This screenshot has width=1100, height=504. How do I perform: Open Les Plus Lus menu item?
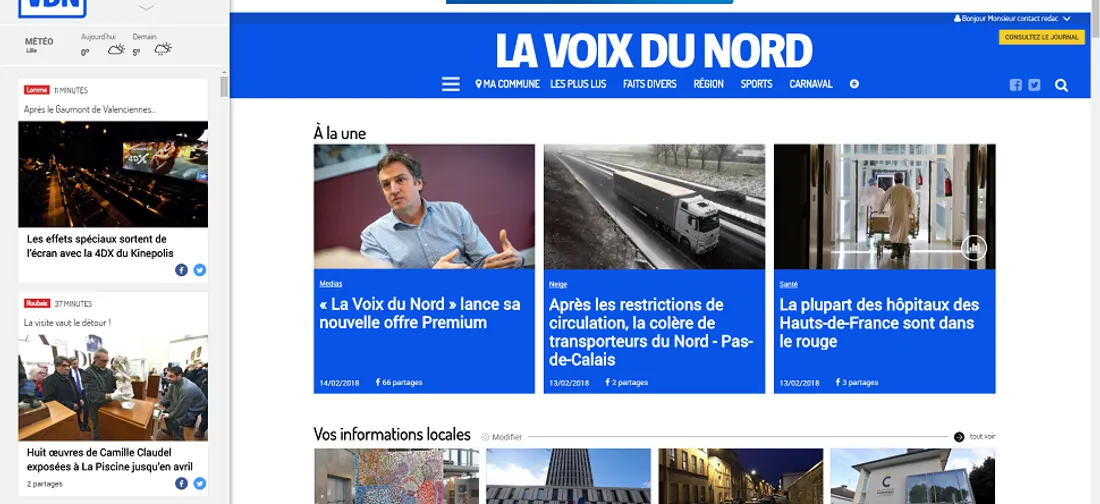tap(578, 84)
